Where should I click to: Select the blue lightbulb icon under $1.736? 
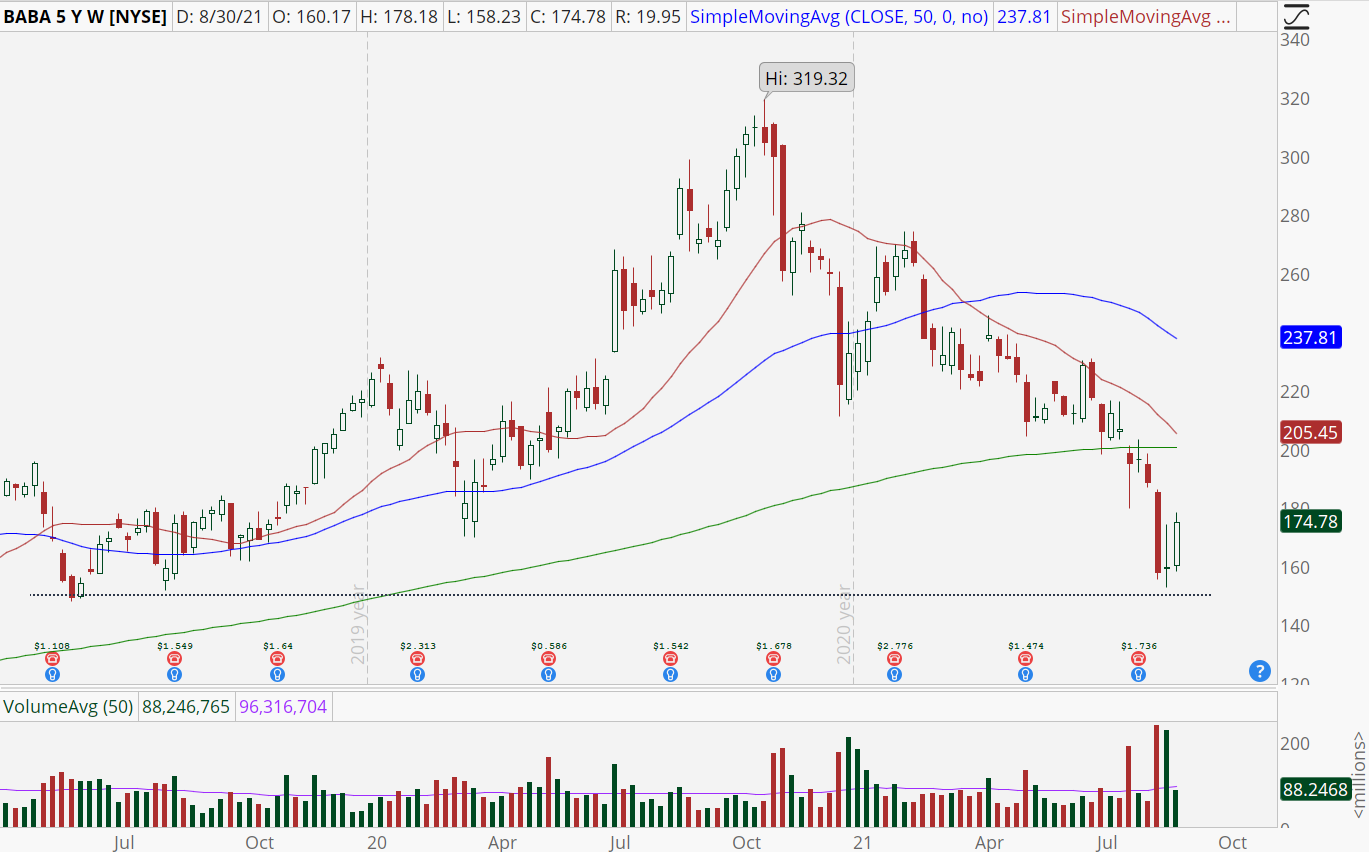[x=1138, y=674]
